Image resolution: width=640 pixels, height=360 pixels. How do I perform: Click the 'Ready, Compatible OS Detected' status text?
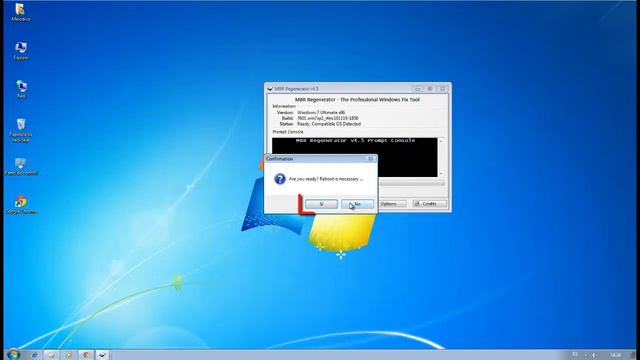click(329, 124)
